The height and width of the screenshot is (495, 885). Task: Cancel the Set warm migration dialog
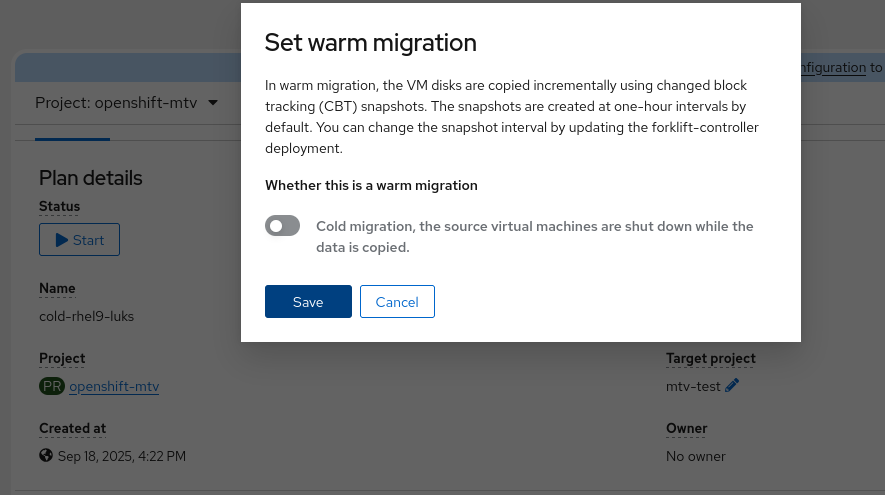pyautogui.click(x=397, y=302)
